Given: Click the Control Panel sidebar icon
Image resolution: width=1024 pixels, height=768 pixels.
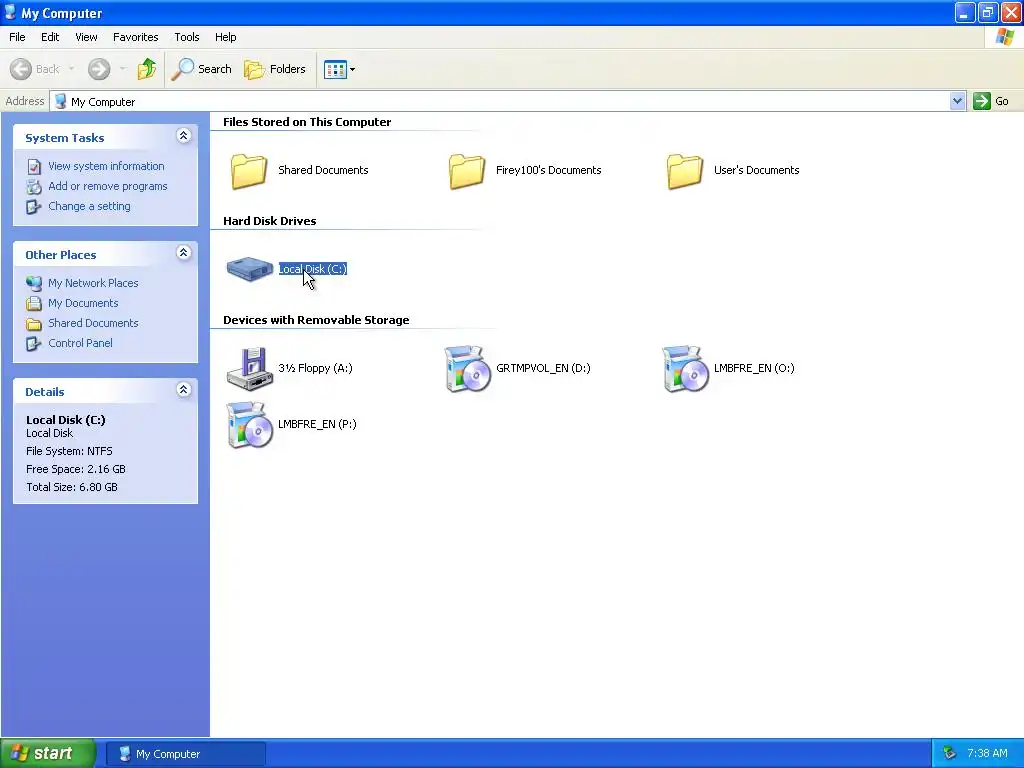Looking at the screenshot, I should pyautogui.click(x=34, y=344).
